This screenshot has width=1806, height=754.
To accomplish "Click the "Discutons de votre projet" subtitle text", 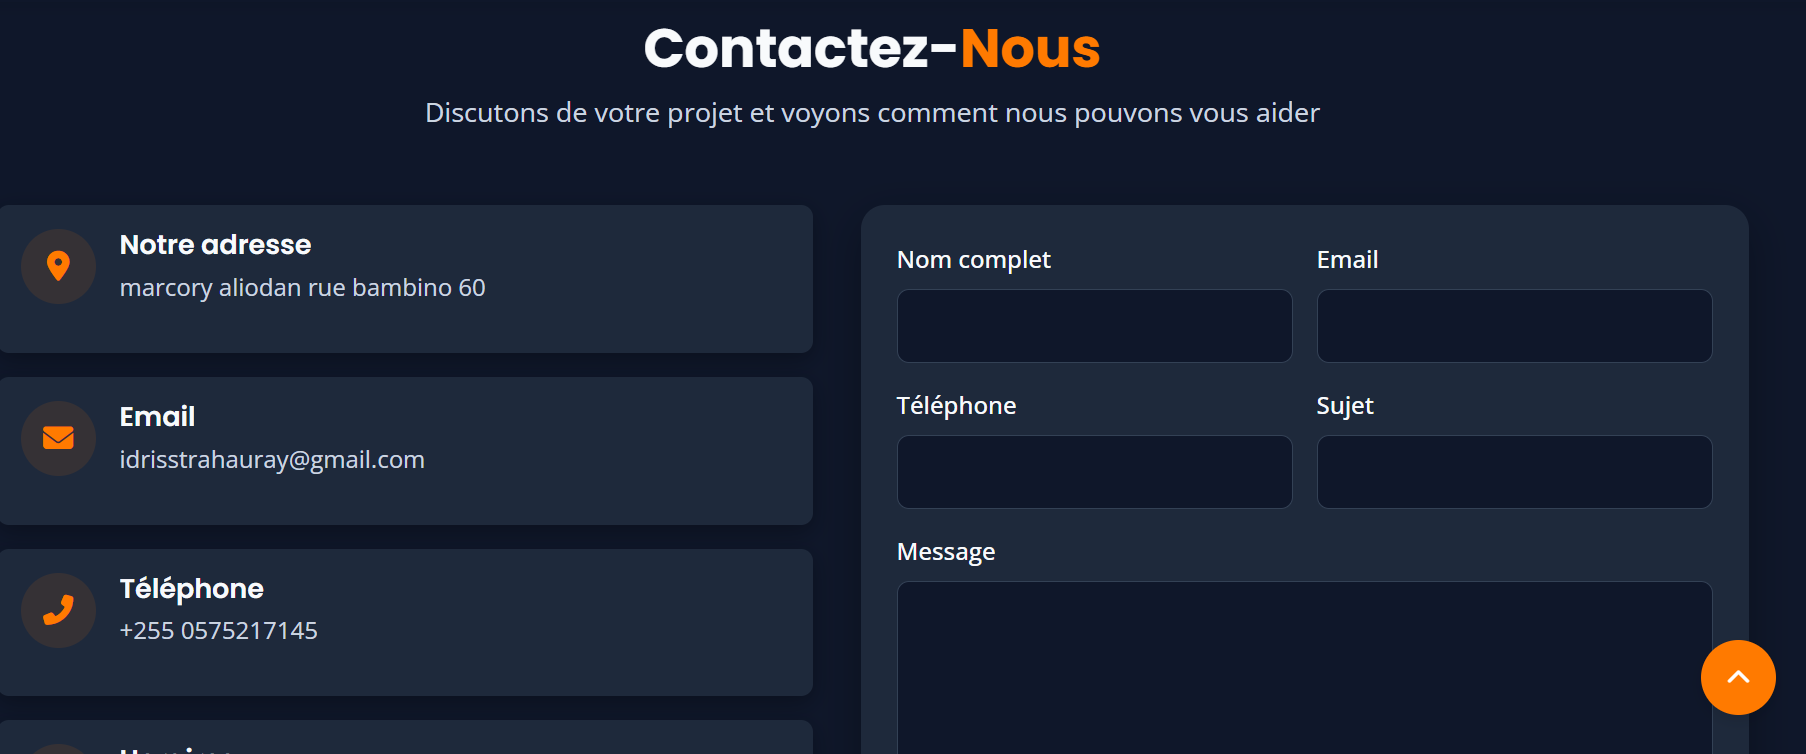I will [872, 113].
